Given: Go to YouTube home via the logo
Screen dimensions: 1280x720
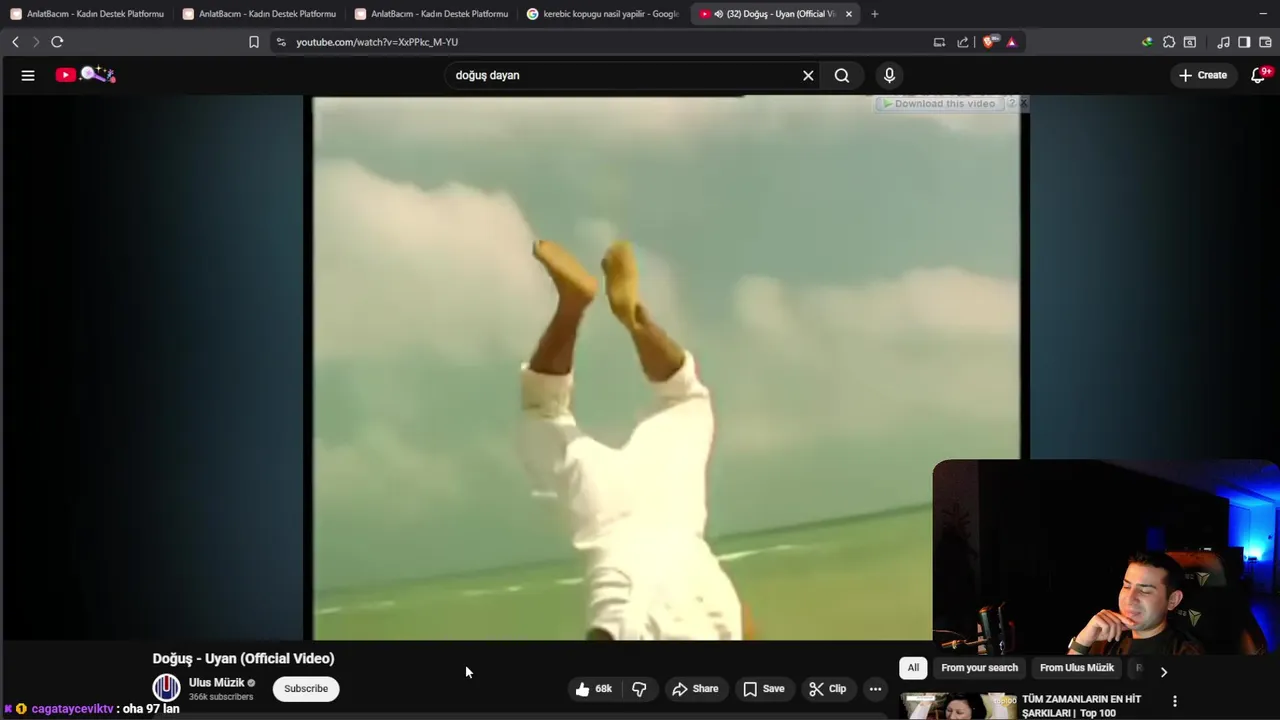Looking at the screenshot, I should coord(86,75).
